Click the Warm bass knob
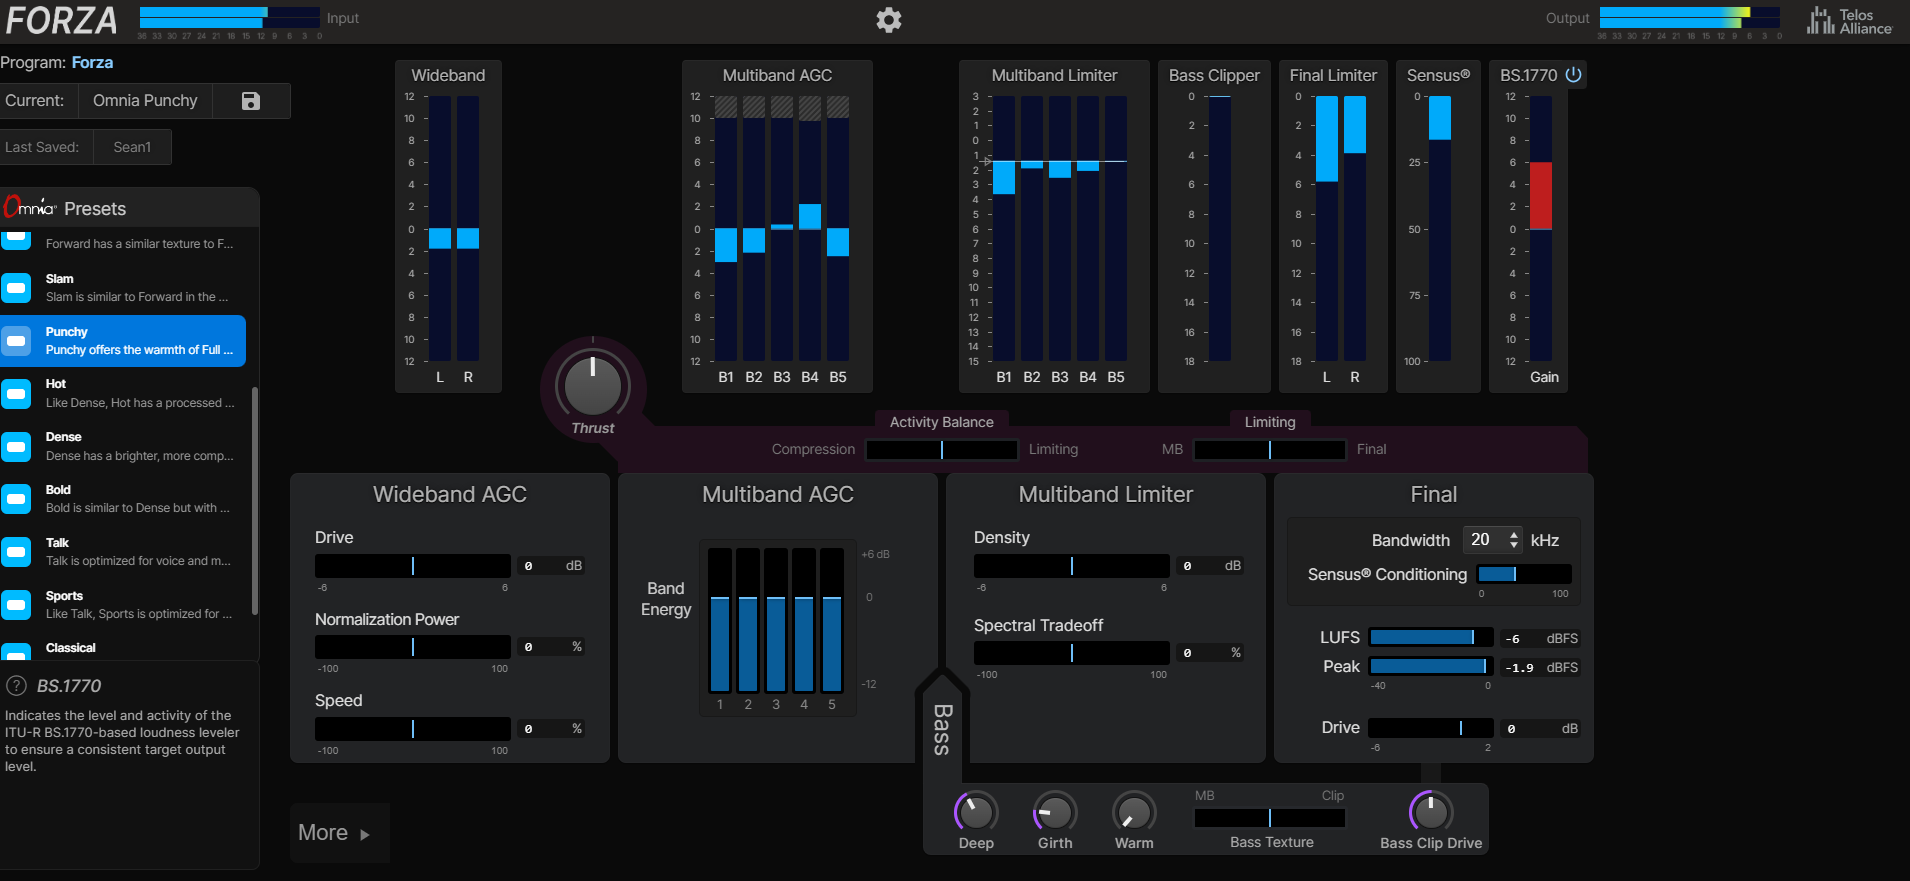Image resolution: width=1910 pixels, height=881 pixels. (1134, 812)
